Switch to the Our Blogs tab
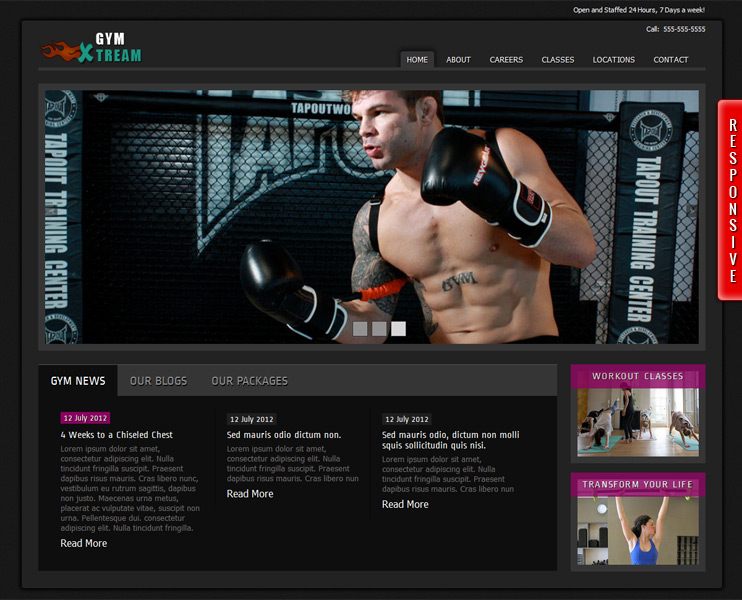The width and height of the screenshot is (742, 600). (x=158, y=381)
